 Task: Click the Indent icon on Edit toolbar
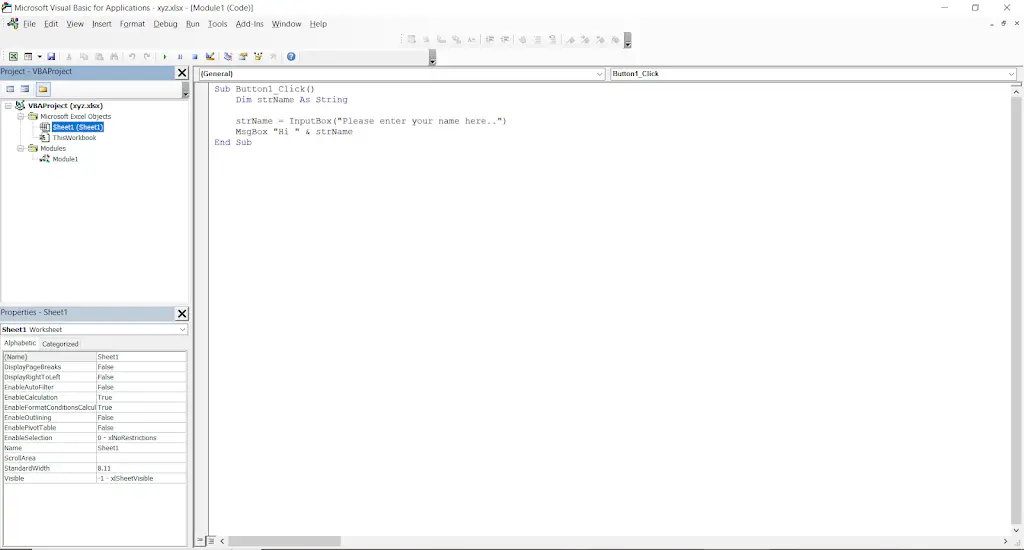490,40
